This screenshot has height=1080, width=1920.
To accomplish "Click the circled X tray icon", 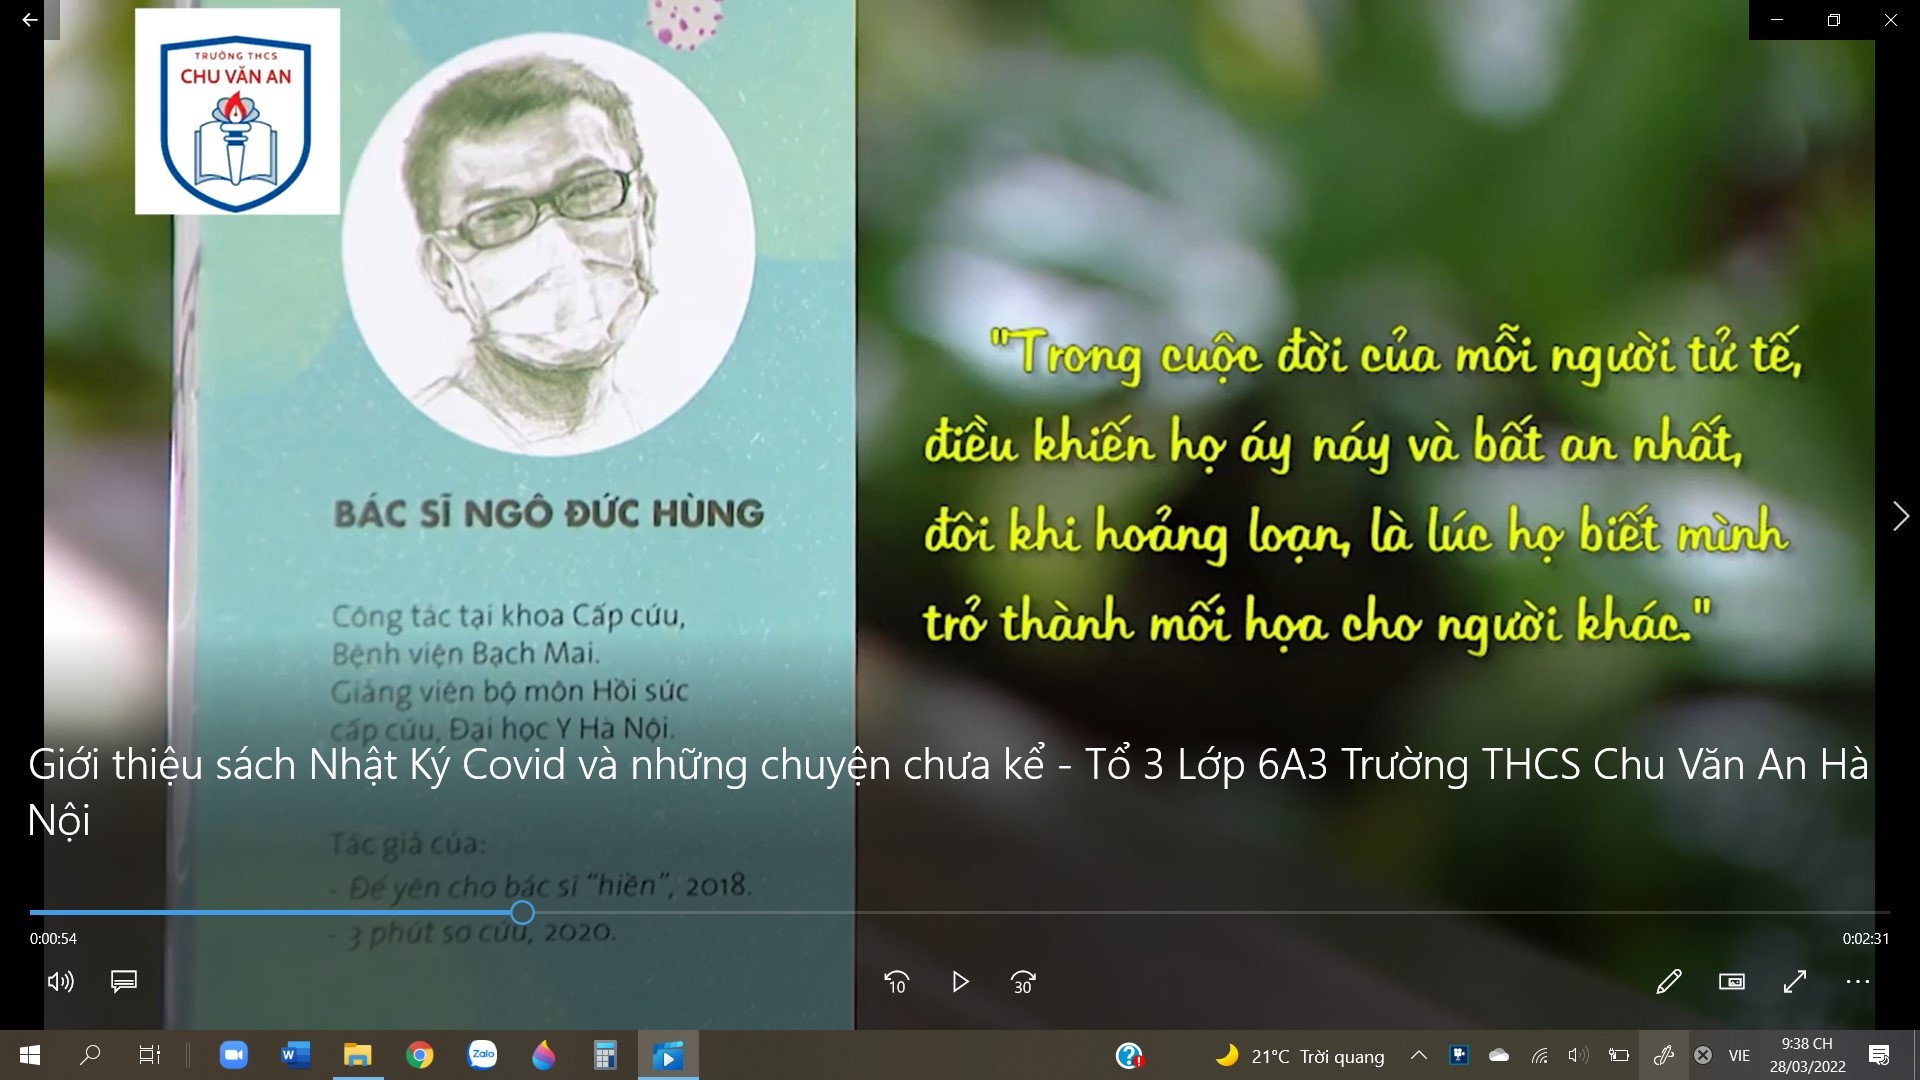I will (x=1703, y=1055).
